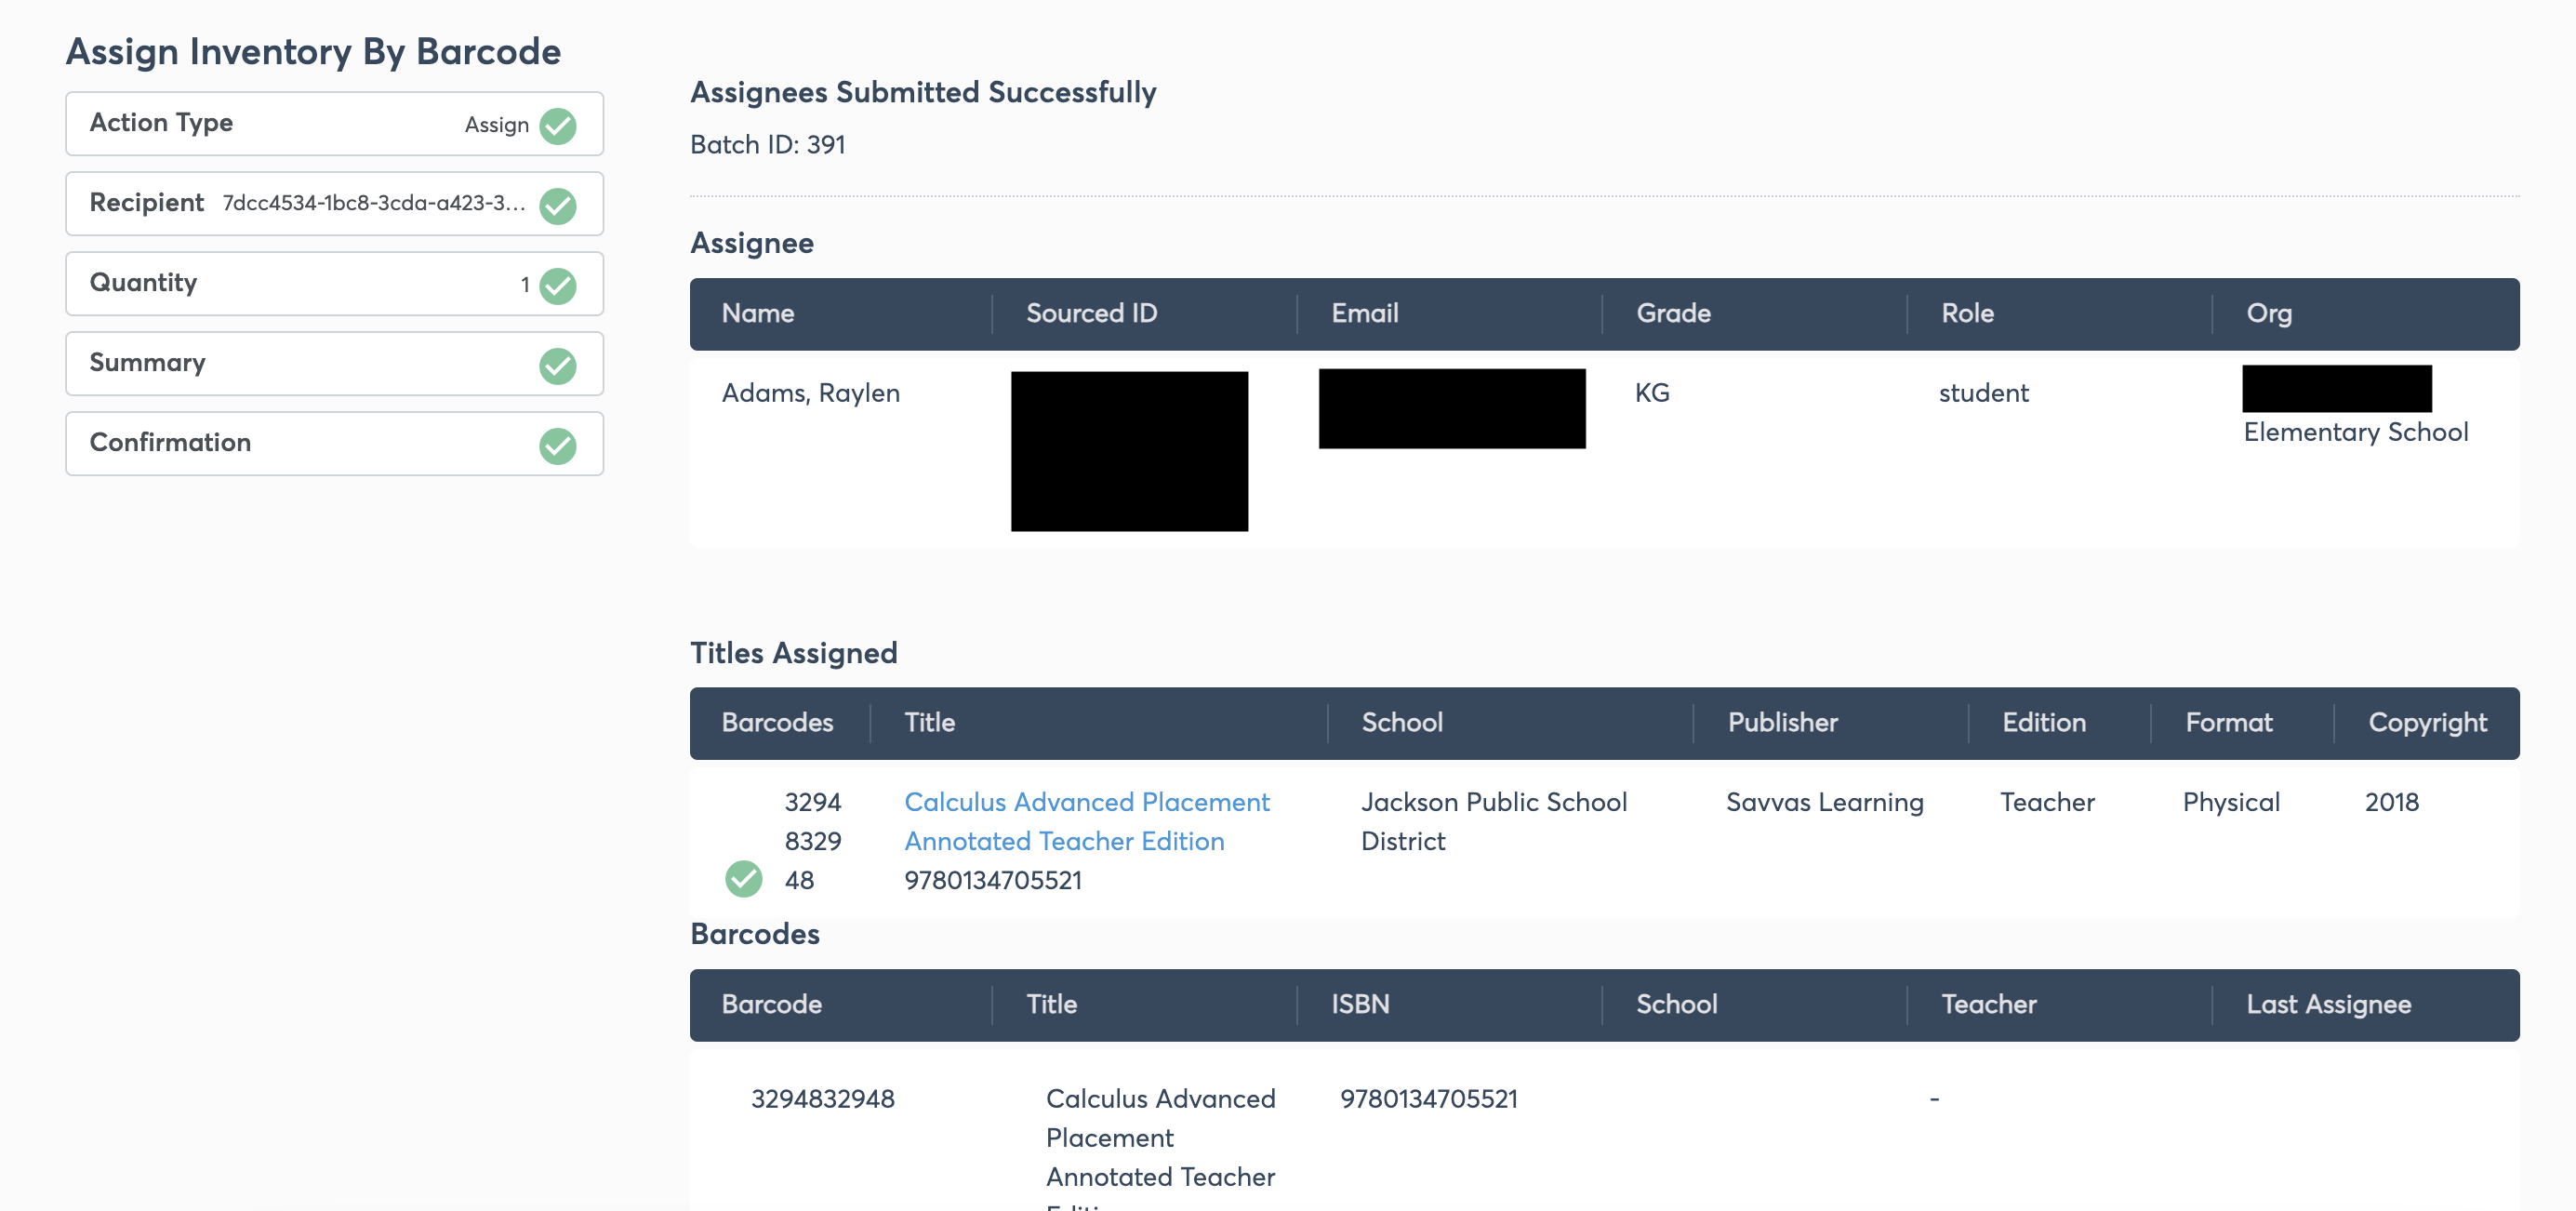
Task: Expand the Quantity step panel
Action: click(x=334, y=284)
